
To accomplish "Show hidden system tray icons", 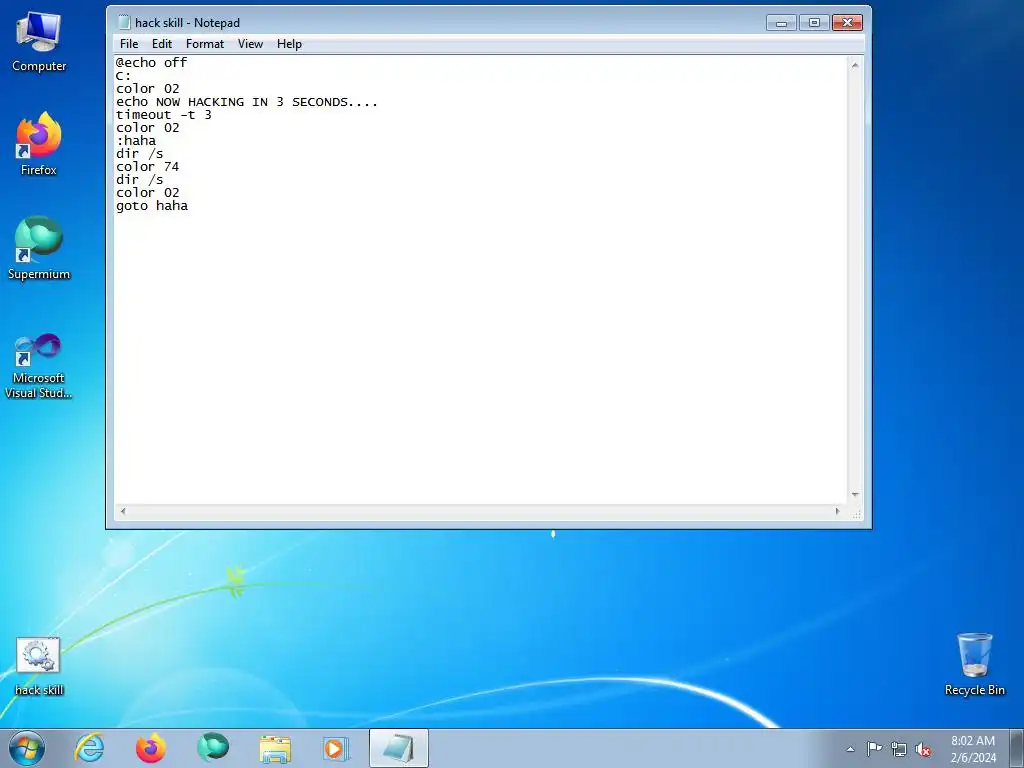I will [850, 749].
